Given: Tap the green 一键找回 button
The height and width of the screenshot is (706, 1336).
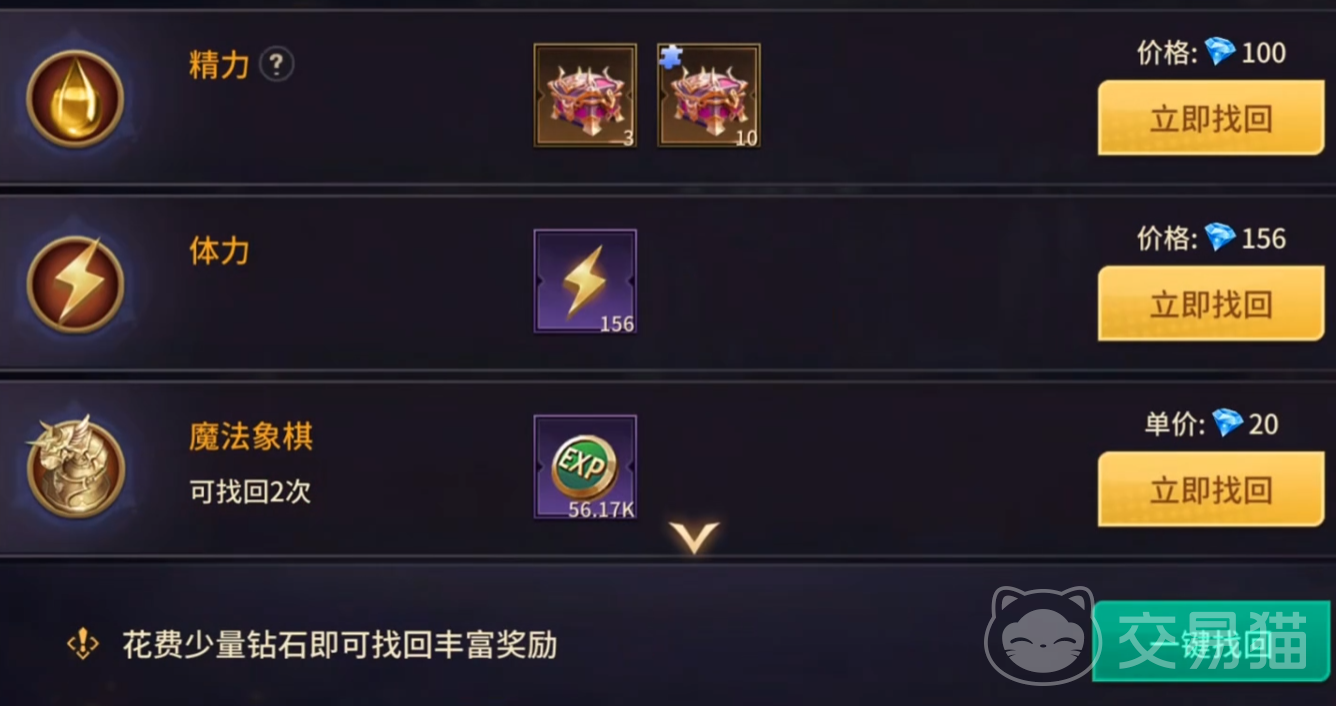Looking at the screenshot, I should point(1212,642).
